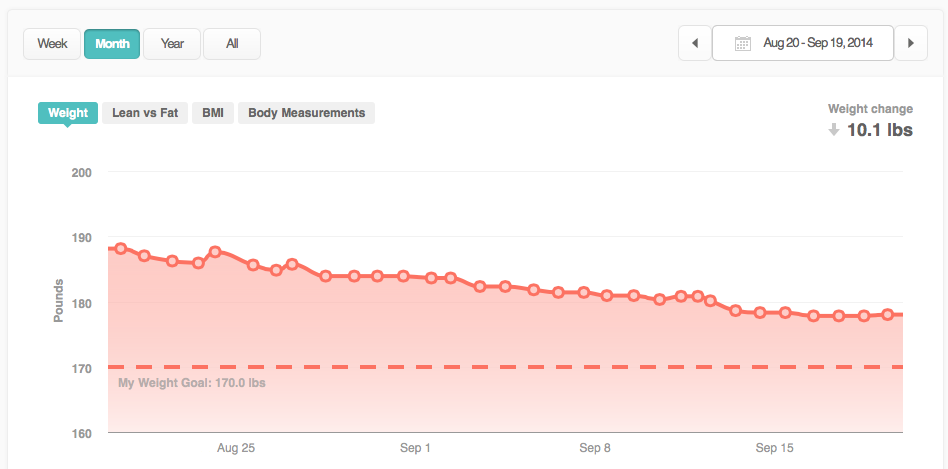Click the My Weight Goal: 170.0 lbs label
The image size is (948, 469).
(x=192, y=383)
